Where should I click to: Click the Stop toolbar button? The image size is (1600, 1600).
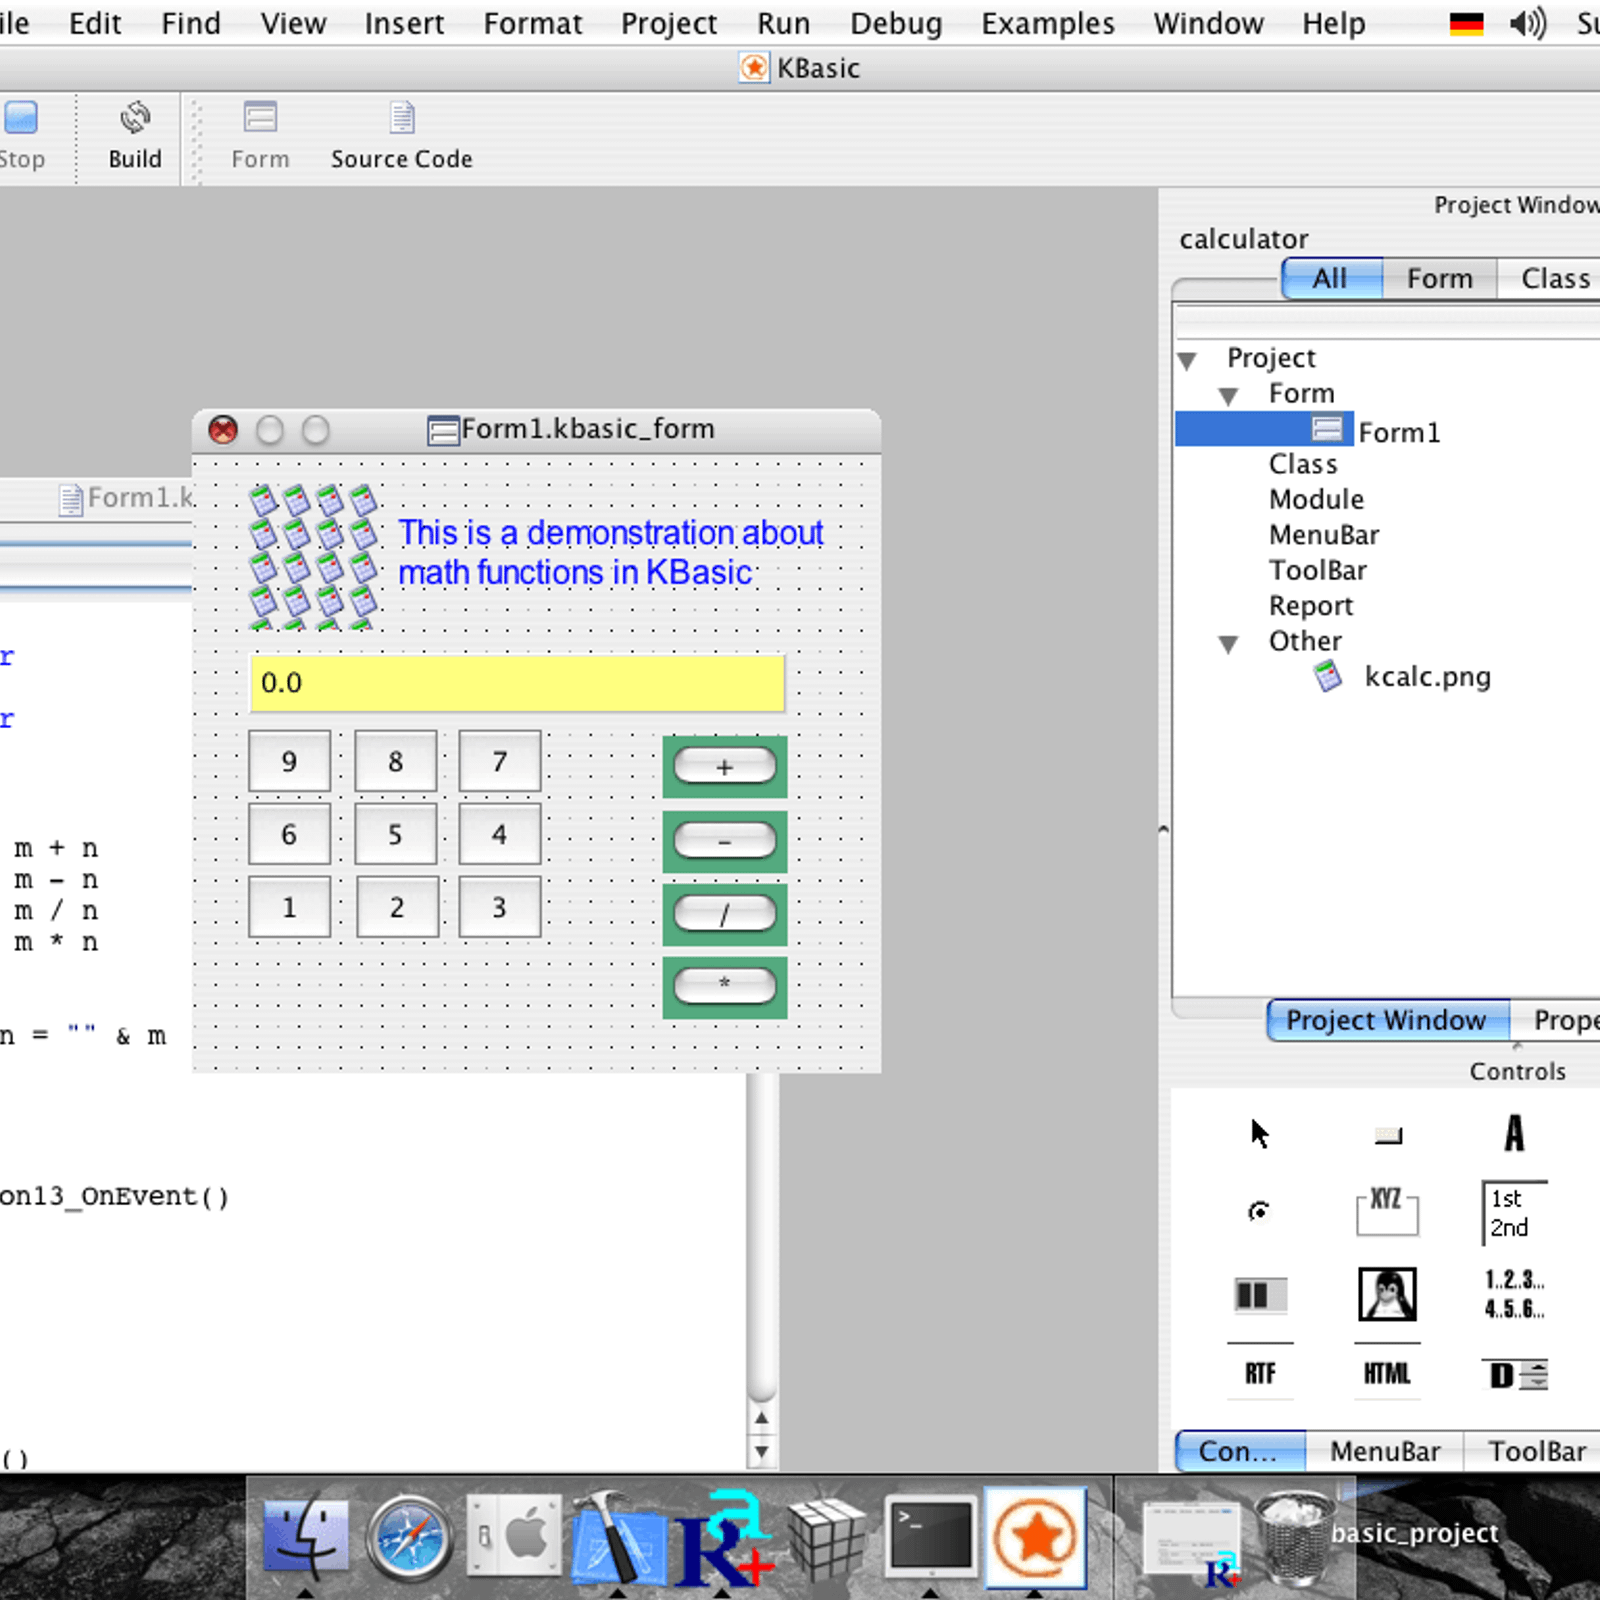click(21, 136)
